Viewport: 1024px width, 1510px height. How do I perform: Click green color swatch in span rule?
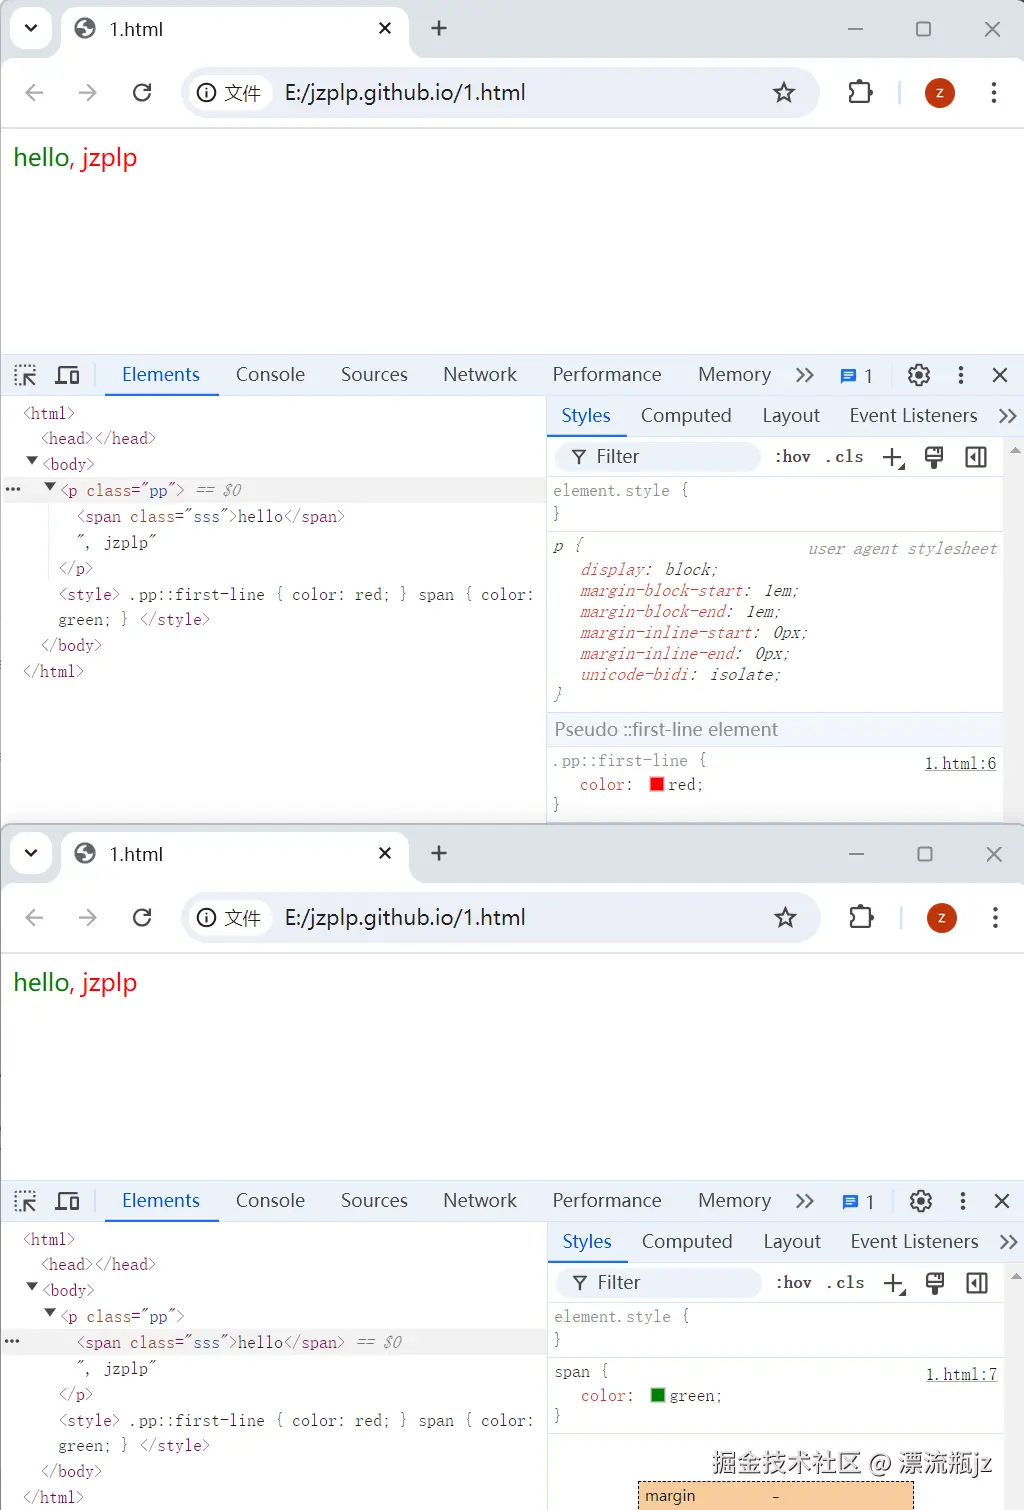(x=658, y=1395)
